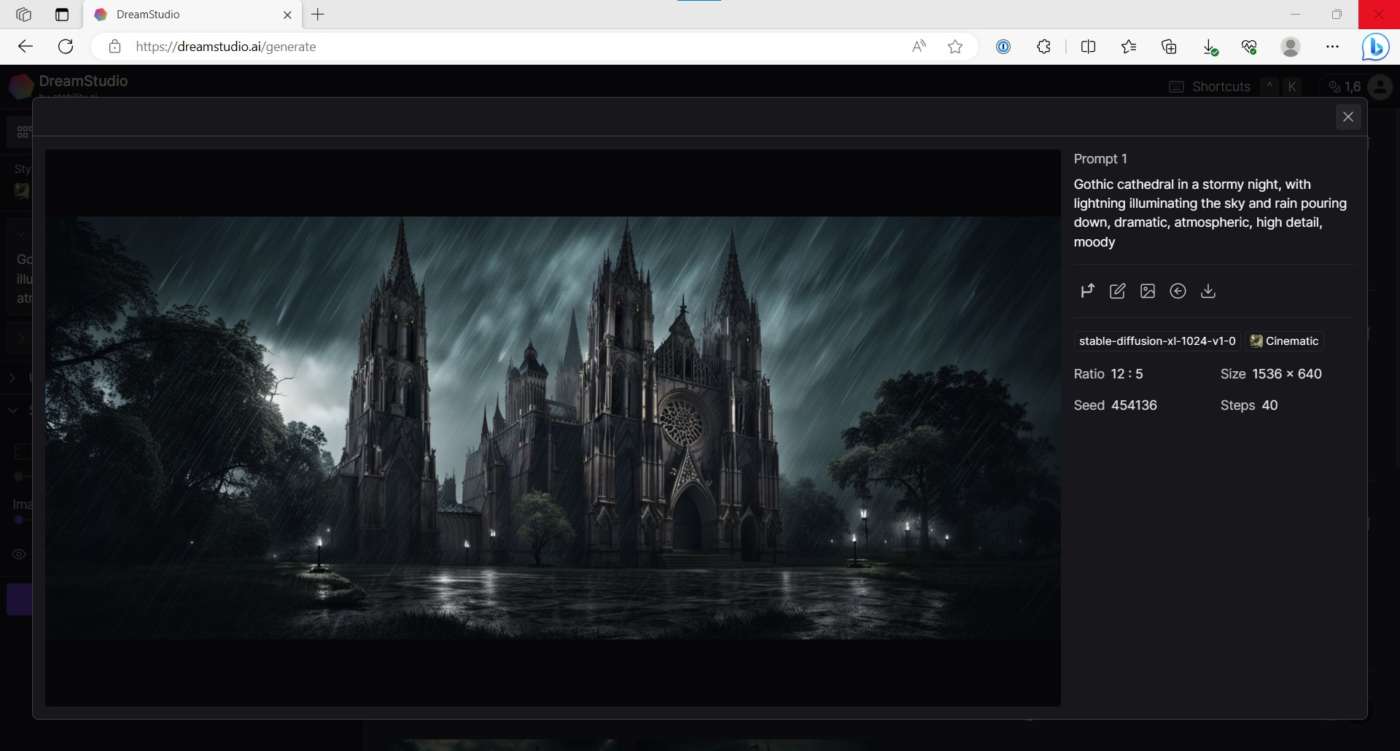Download the generated cathedral image

(1208, 291)
